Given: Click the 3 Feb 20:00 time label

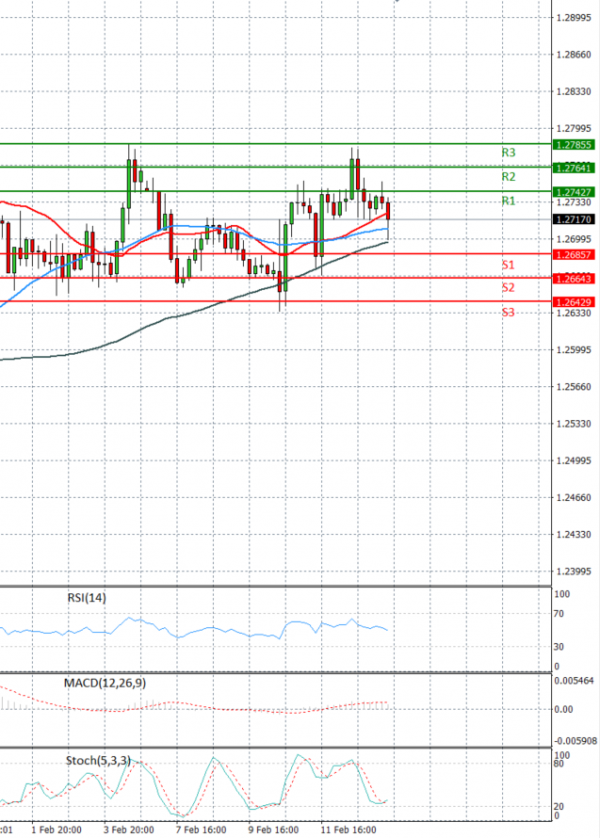Looking at the screenshot, I should [129, 830].
